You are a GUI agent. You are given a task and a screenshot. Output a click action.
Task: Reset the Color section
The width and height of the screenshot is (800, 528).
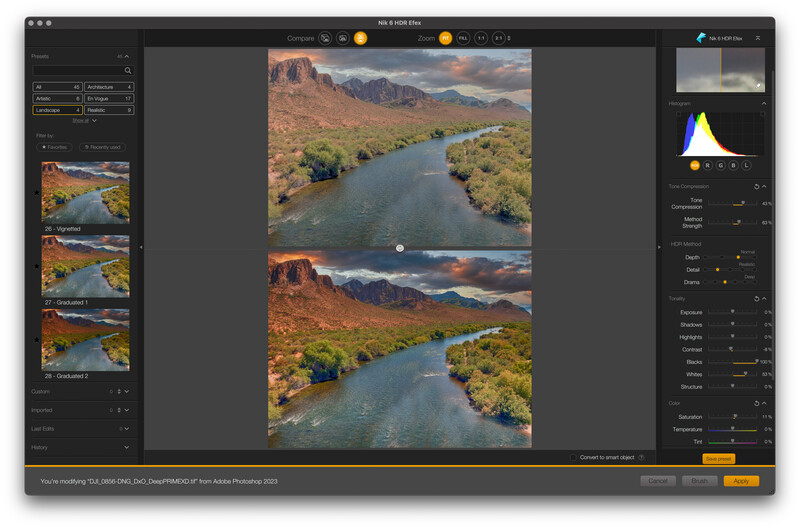pyautogui.click(x=756, y=404)
